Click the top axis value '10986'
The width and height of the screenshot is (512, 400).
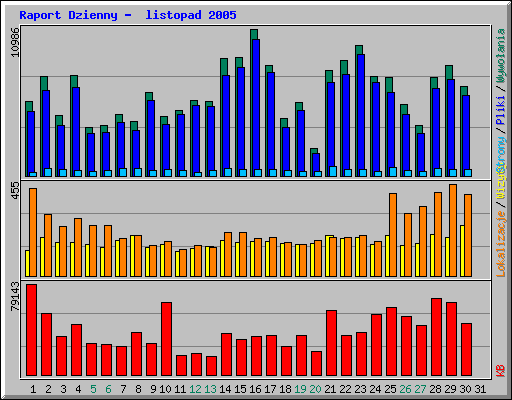(15, 42)
